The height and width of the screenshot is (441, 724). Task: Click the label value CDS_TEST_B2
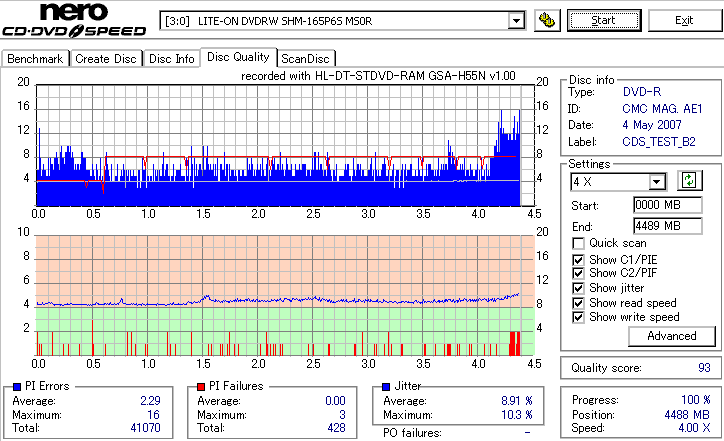click(659, 142)
